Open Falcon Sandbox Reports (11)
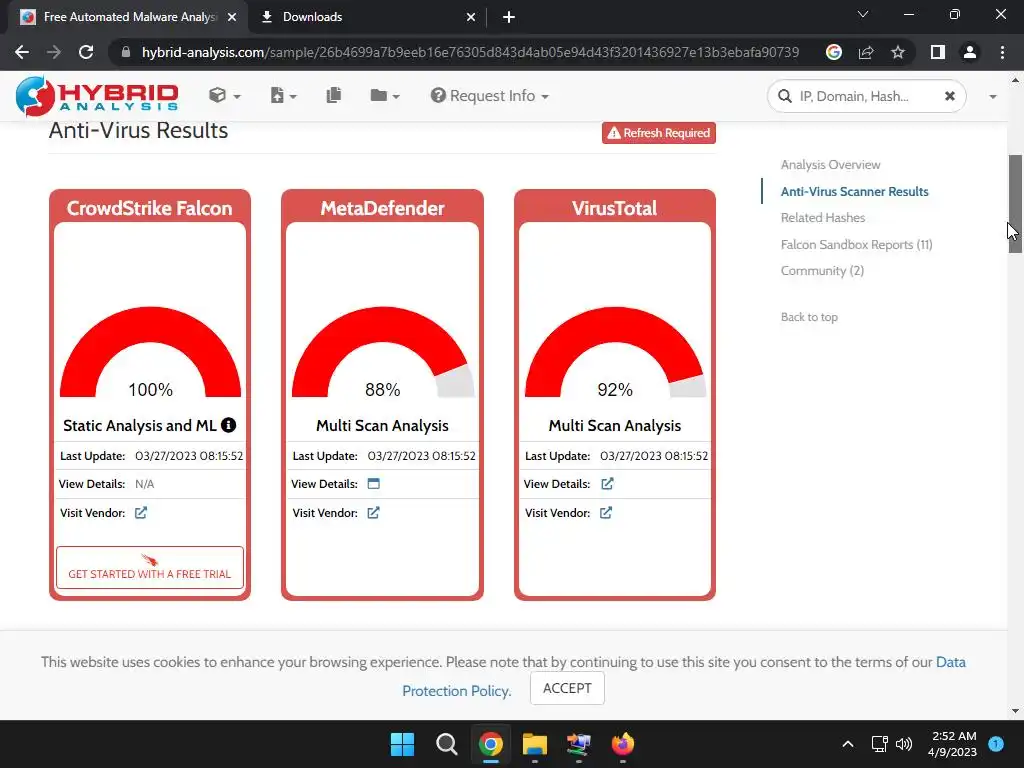This screenshot has width=1024, height=768. (856, 244)
